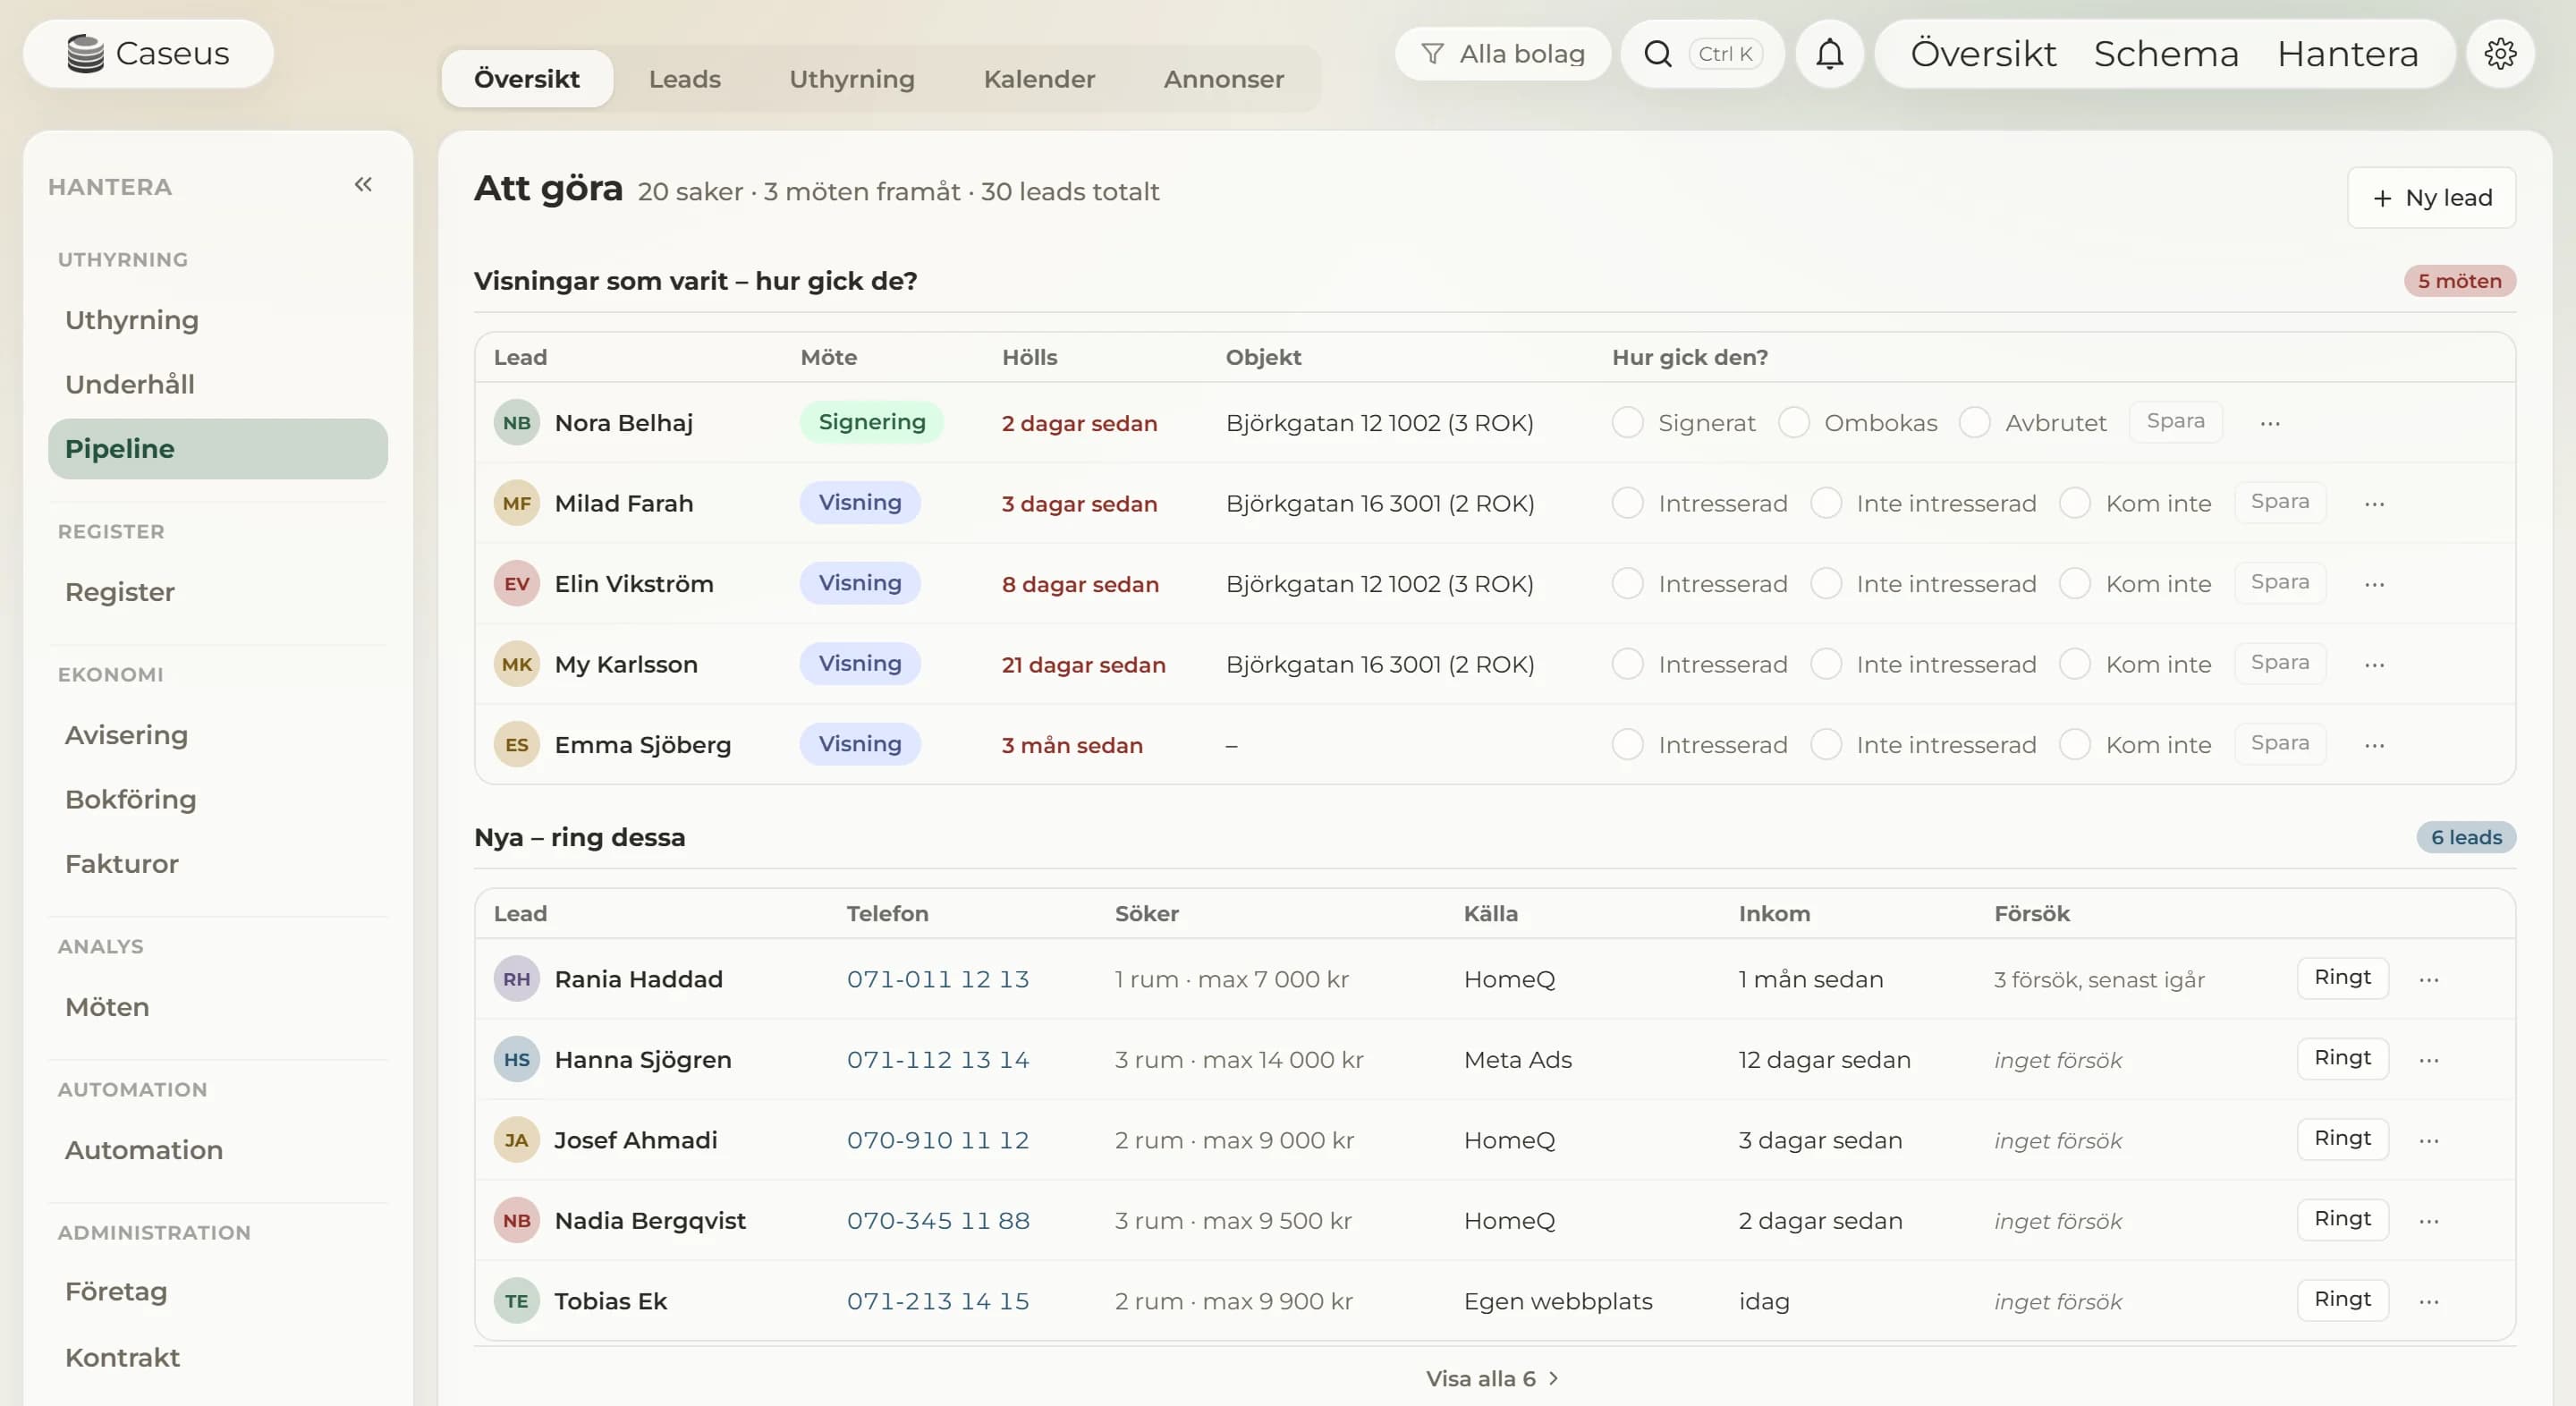Screen dimensions: 2576x1406
Task: Switch to the Uthyrning tab
Action: [851, 79]
